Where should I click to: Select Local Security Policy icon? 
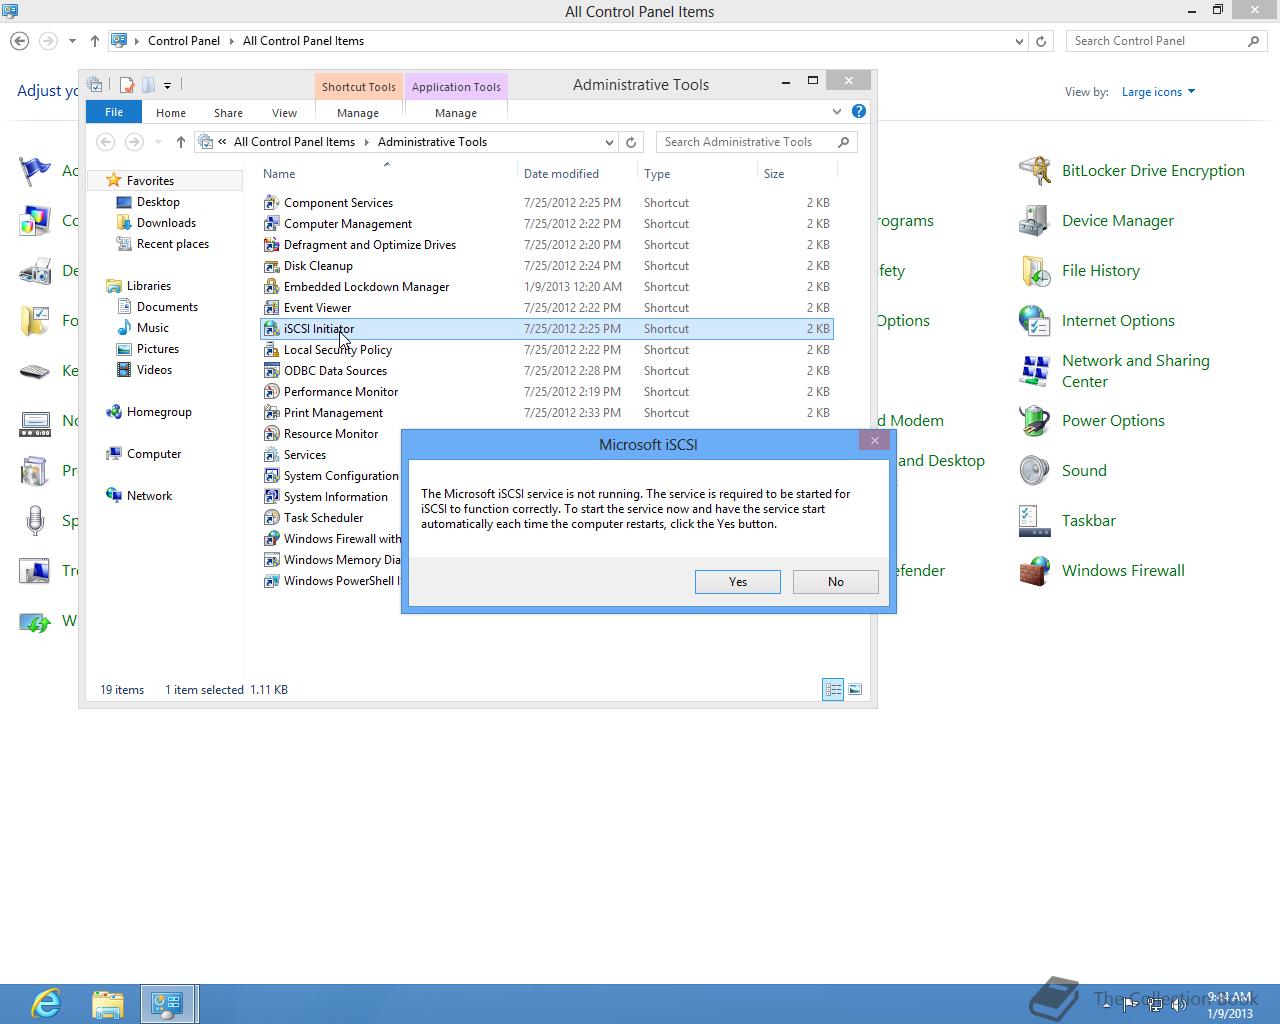click(271, 350)
